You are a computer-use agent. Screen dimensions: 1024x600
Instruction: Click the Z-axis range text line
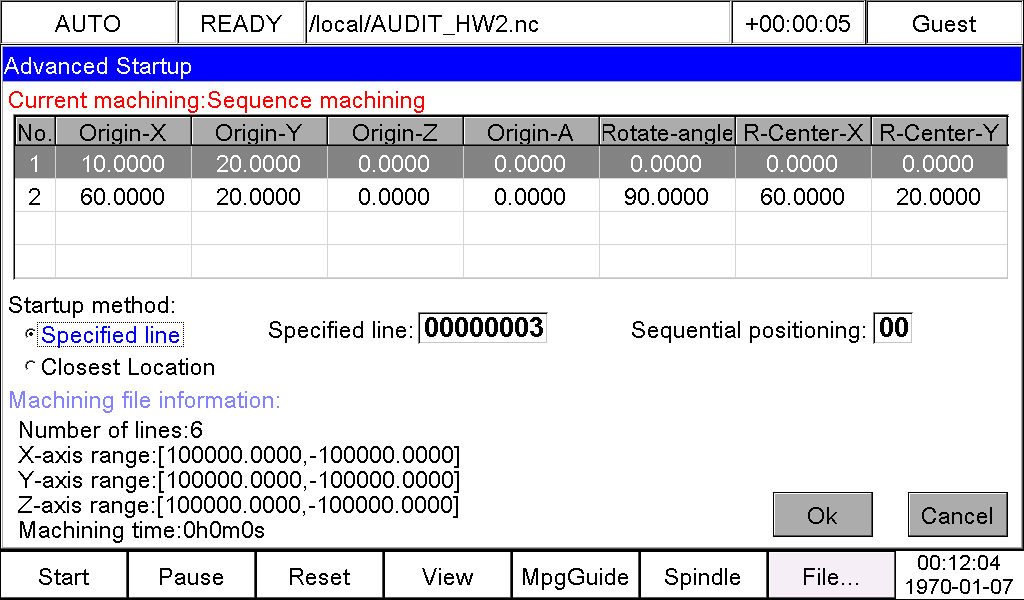[239, 505]
